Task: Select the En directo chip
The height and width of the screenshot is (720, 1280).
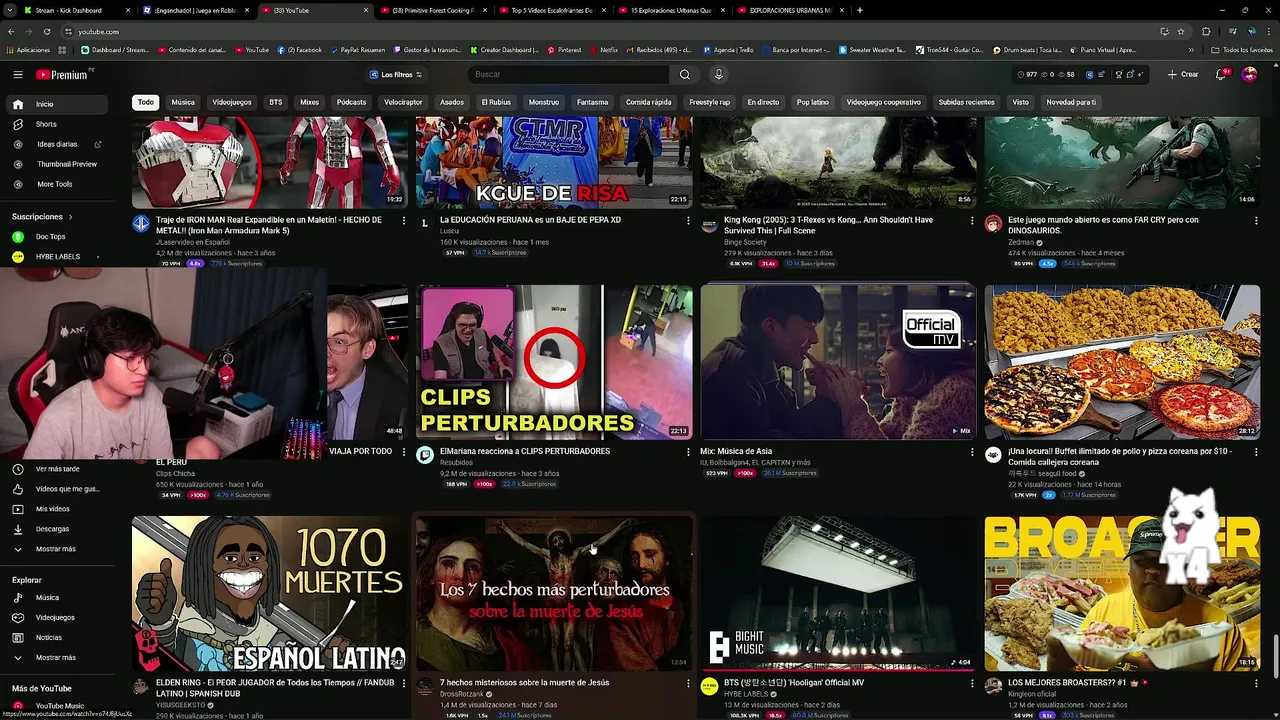Action: [x=763, y=102]
